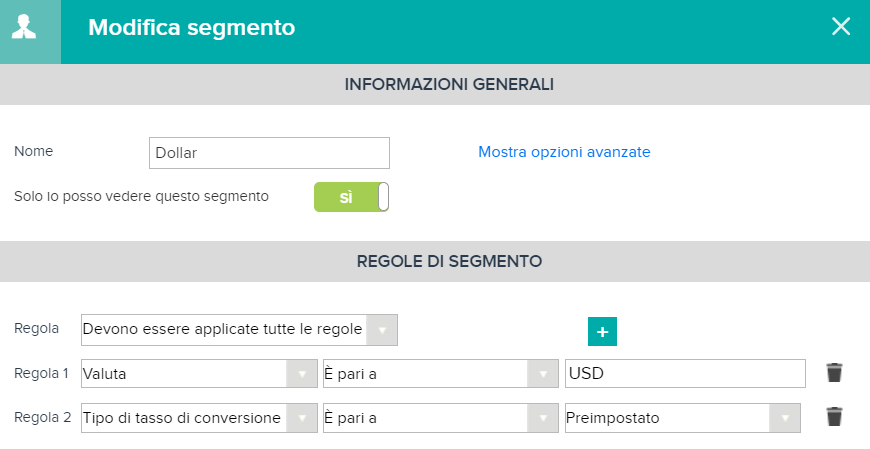
Task: Click the 'Regola 1' row label
Action: pyautogui.click(x=42, y=374)
